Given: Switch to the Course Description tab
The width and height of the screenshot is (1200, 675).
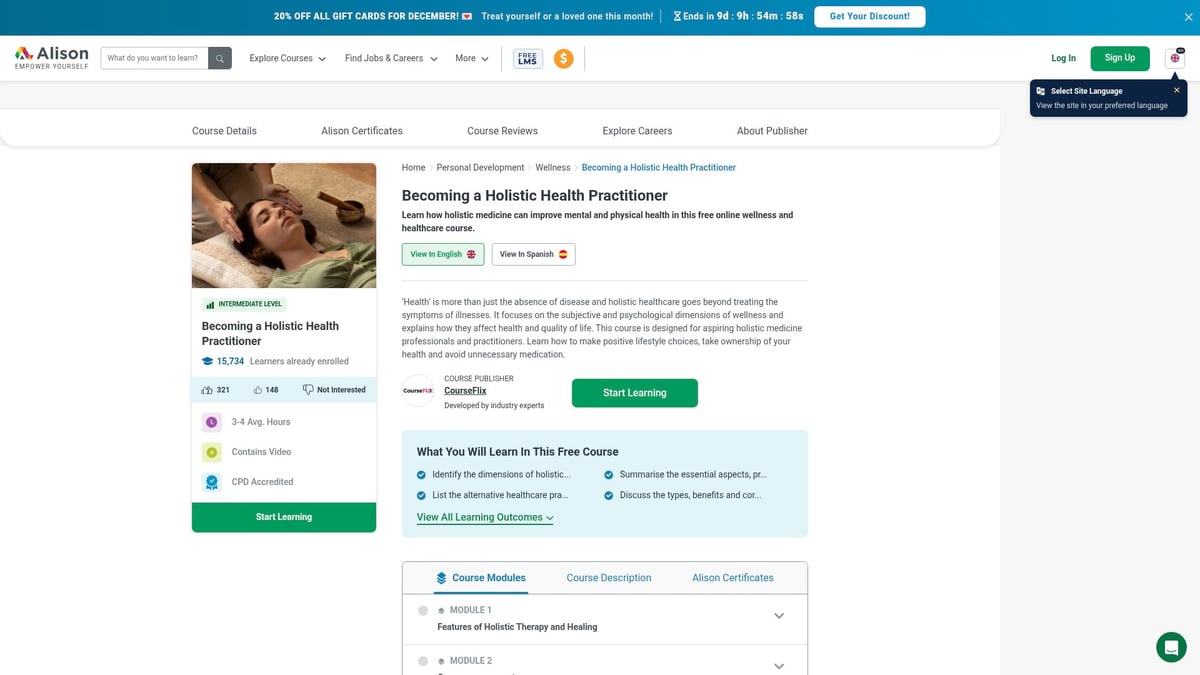Looking at the screenshot, I should 609,578.
